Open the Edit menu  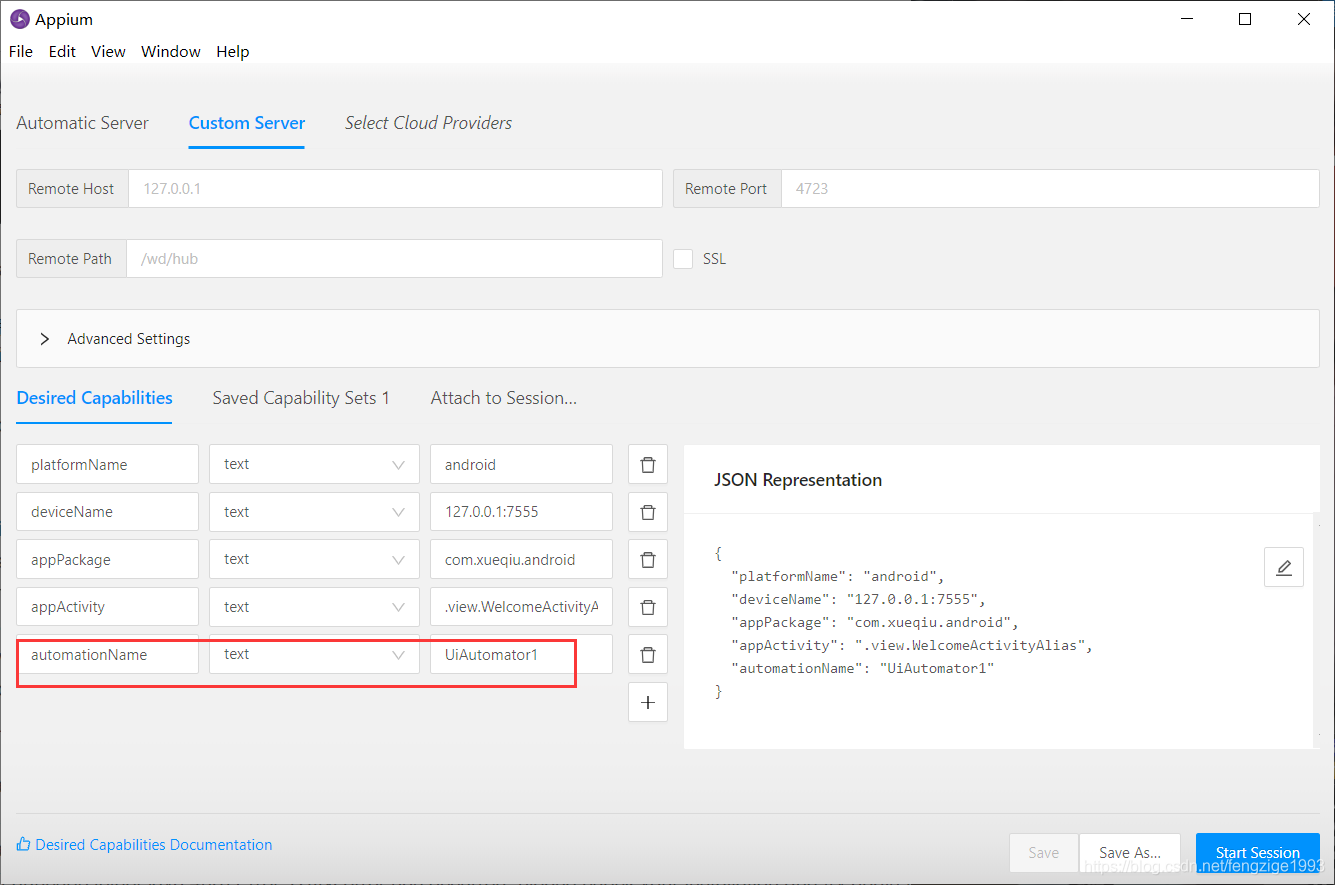click(x=62, y=51)
